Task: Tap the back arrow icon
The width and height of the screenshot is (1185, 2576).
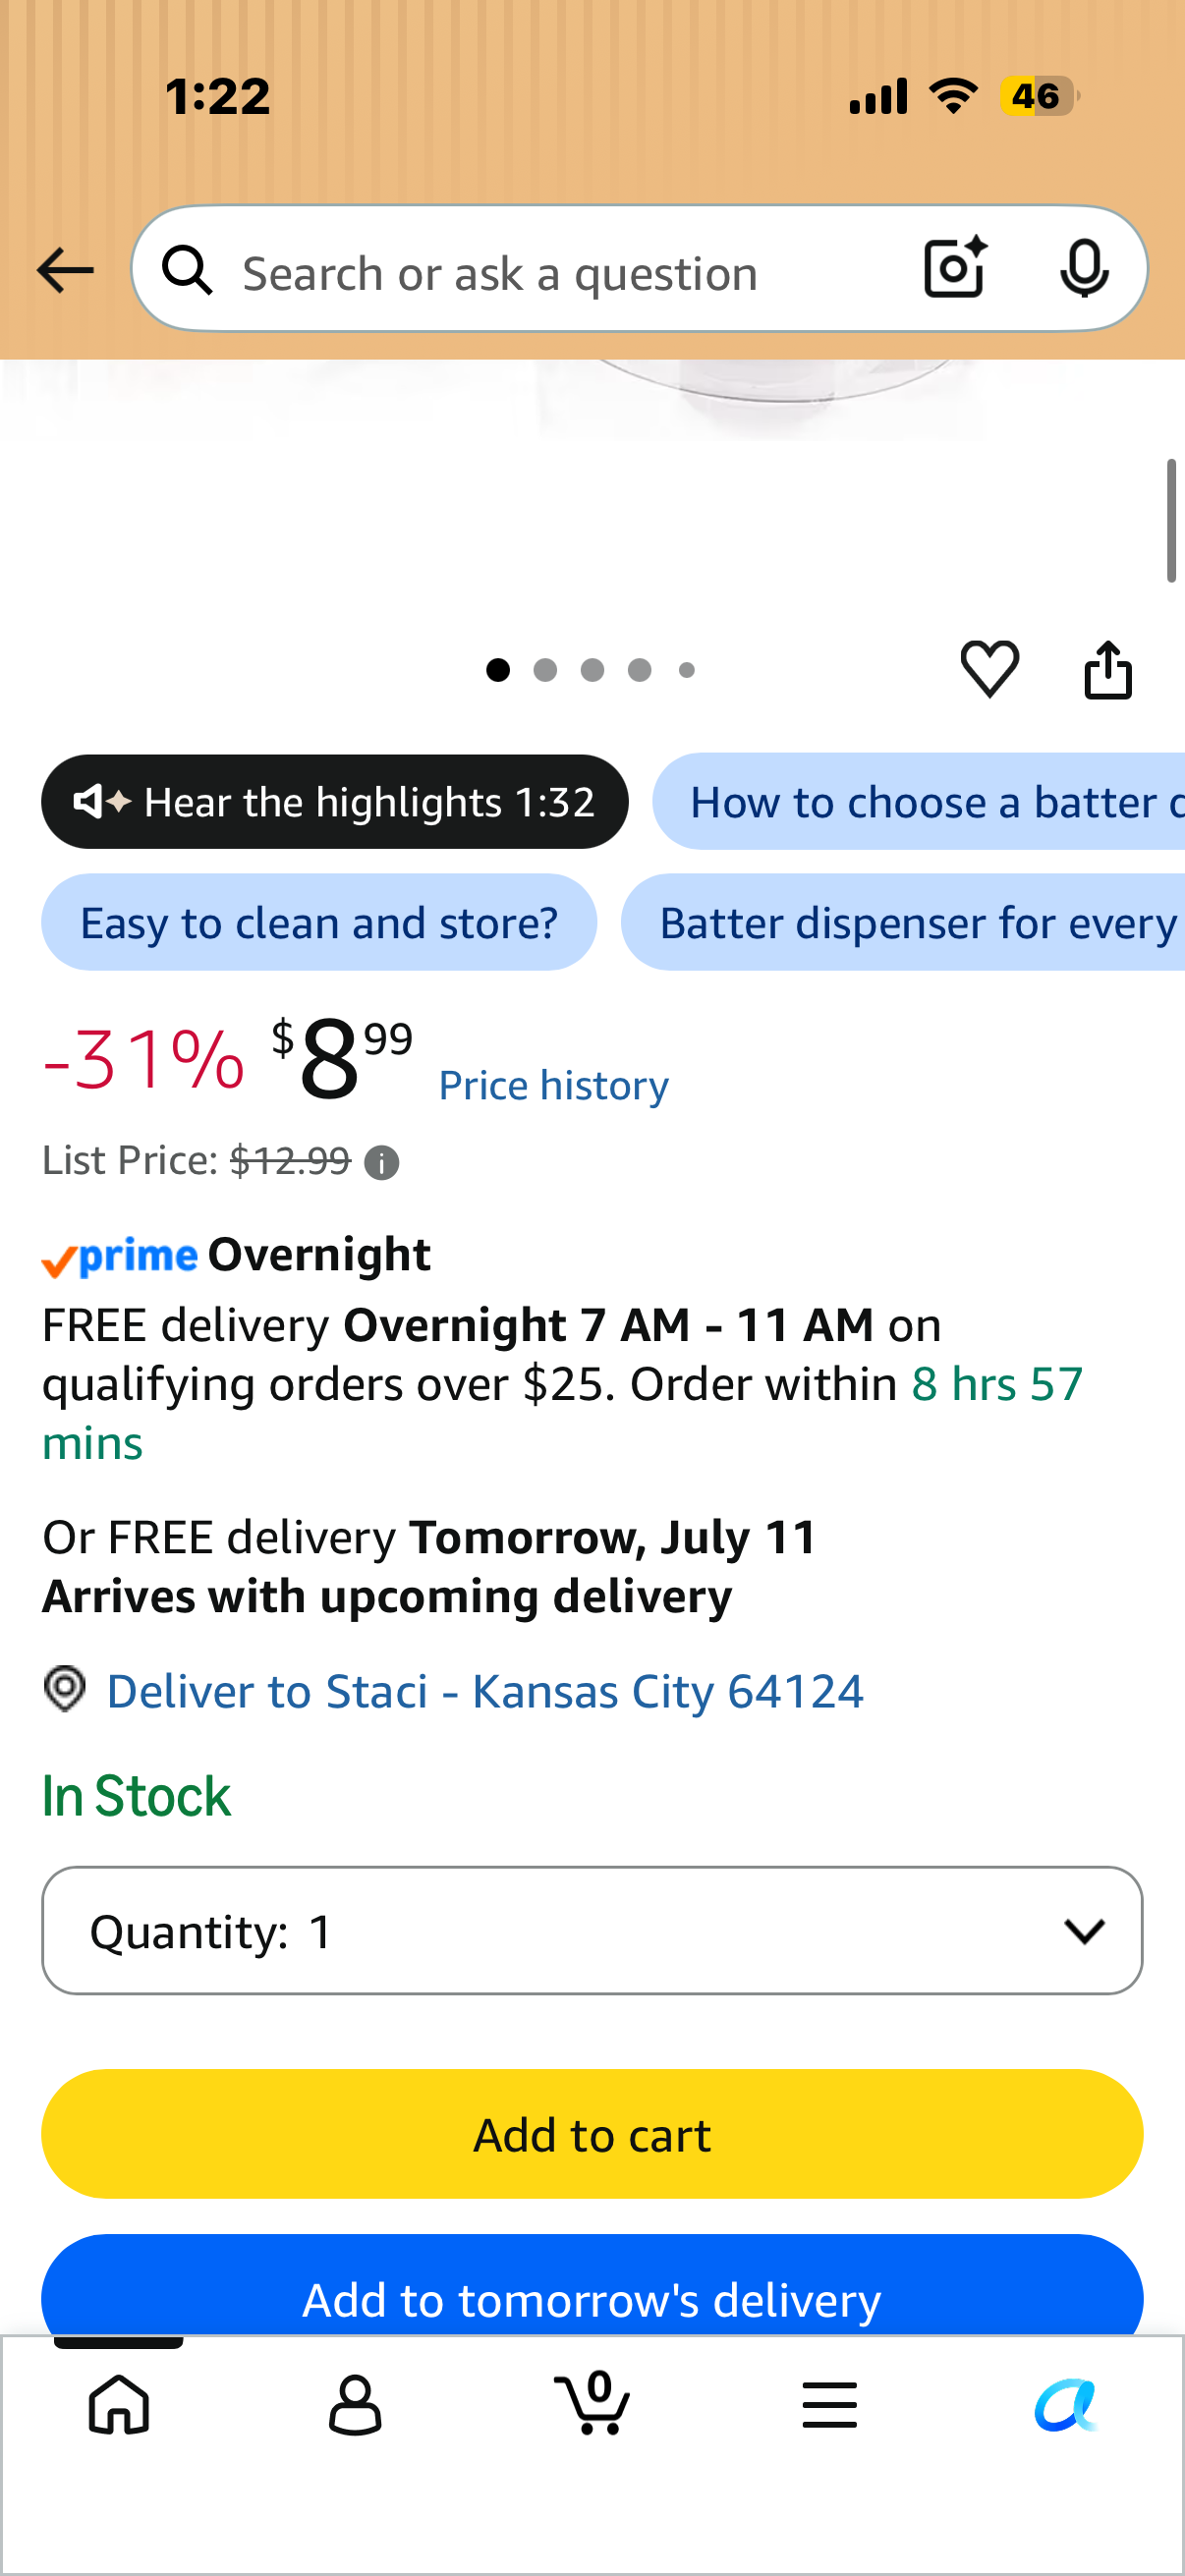Action: [x=65, y=270]
